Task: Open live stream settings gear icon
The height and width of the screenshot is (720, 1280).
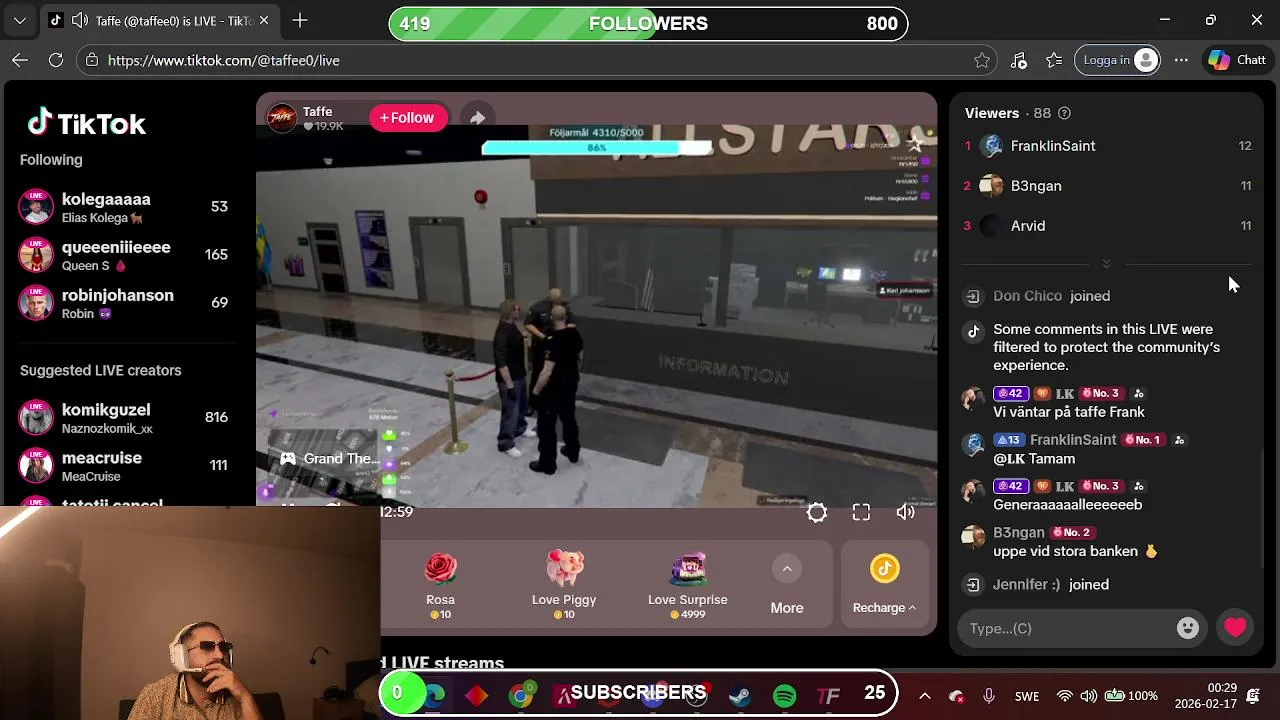Action: [x=817, y=513]
